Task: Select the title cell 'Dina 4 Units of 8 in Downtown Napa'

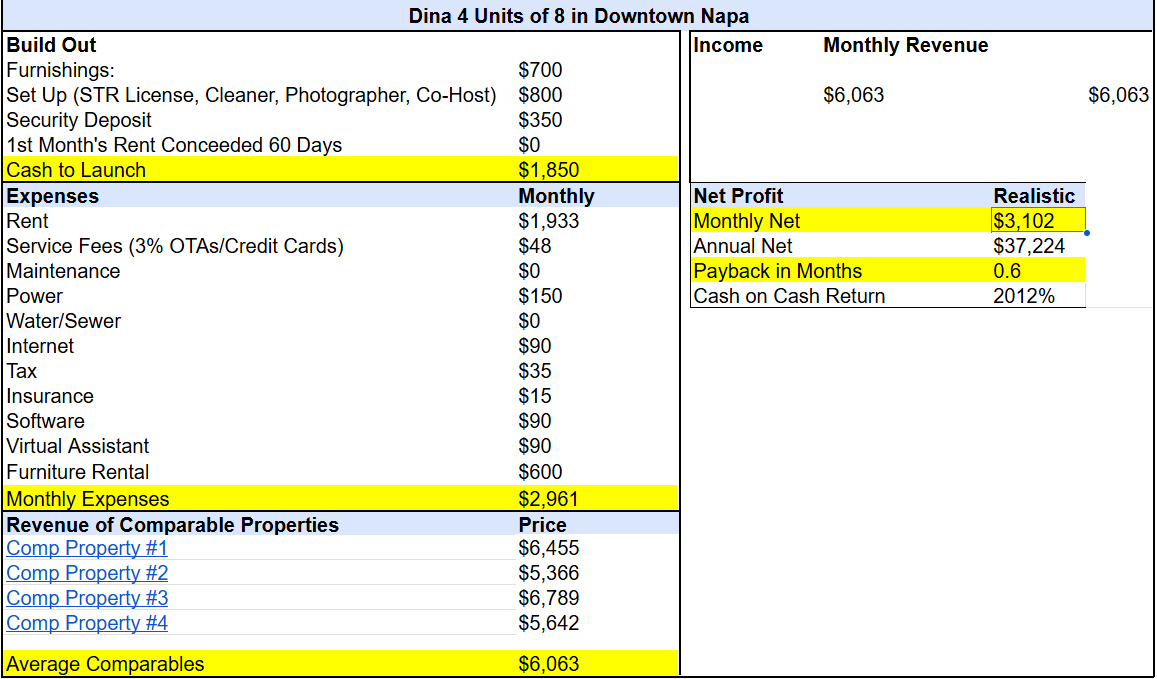Action: coord(578,15)
